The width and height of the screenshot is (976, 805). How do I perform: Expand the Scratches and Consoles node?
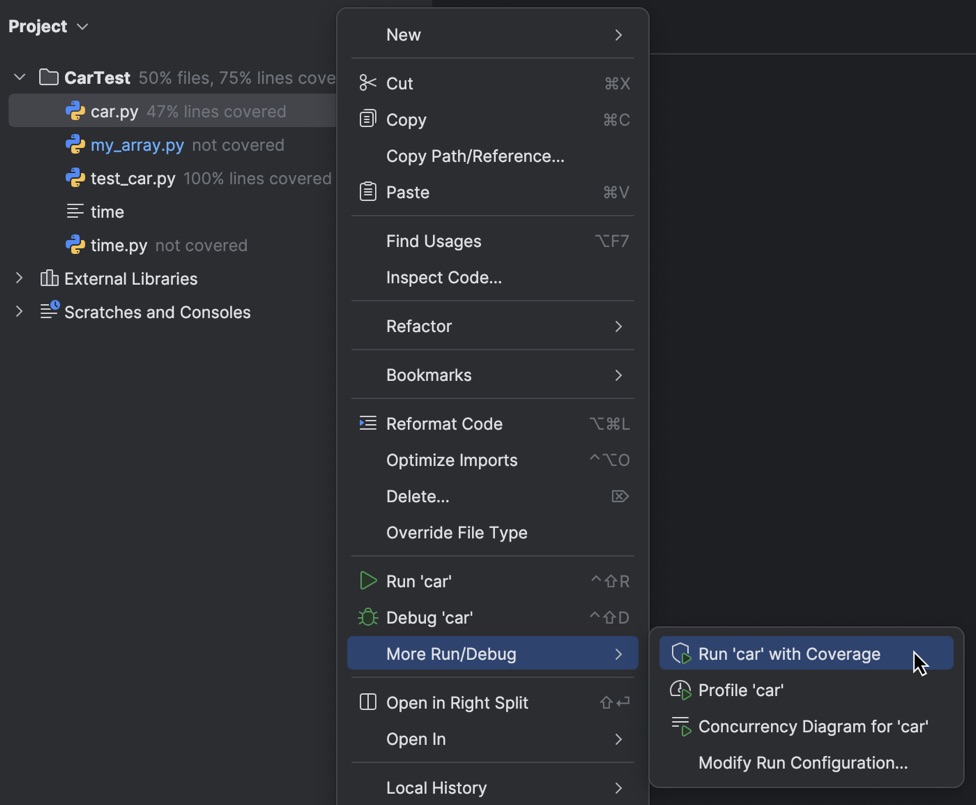click(18, 312)
